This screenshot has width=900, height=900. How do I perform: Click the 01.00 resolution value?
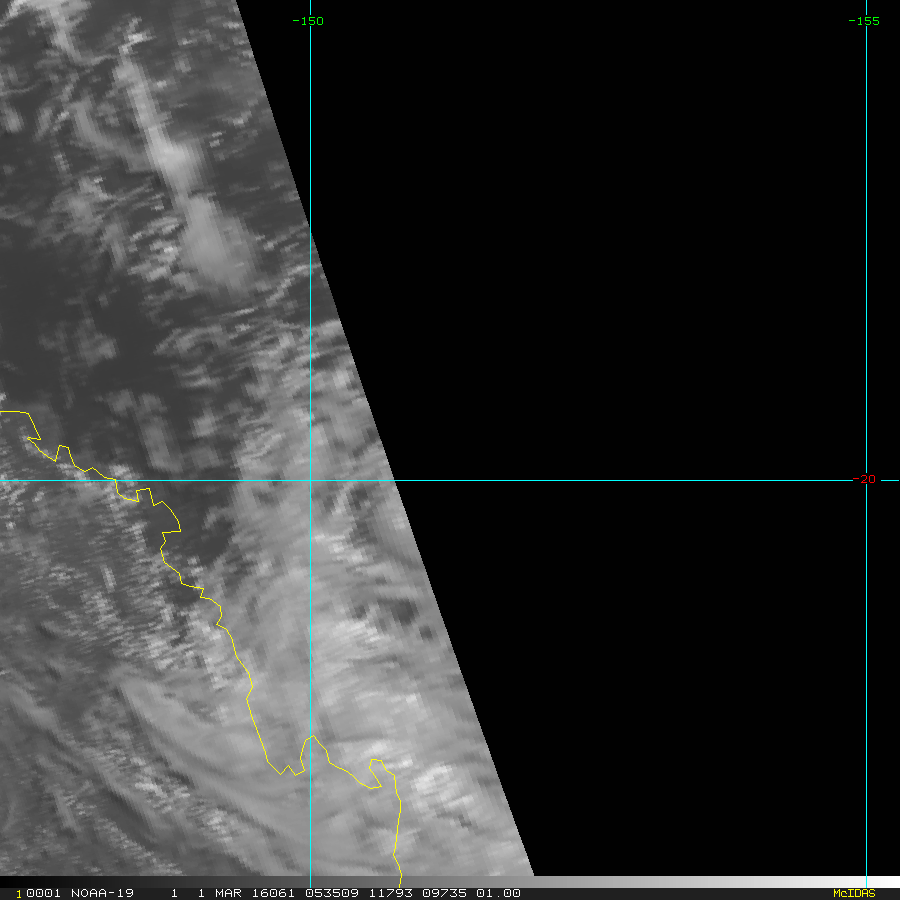coord(498,893)
